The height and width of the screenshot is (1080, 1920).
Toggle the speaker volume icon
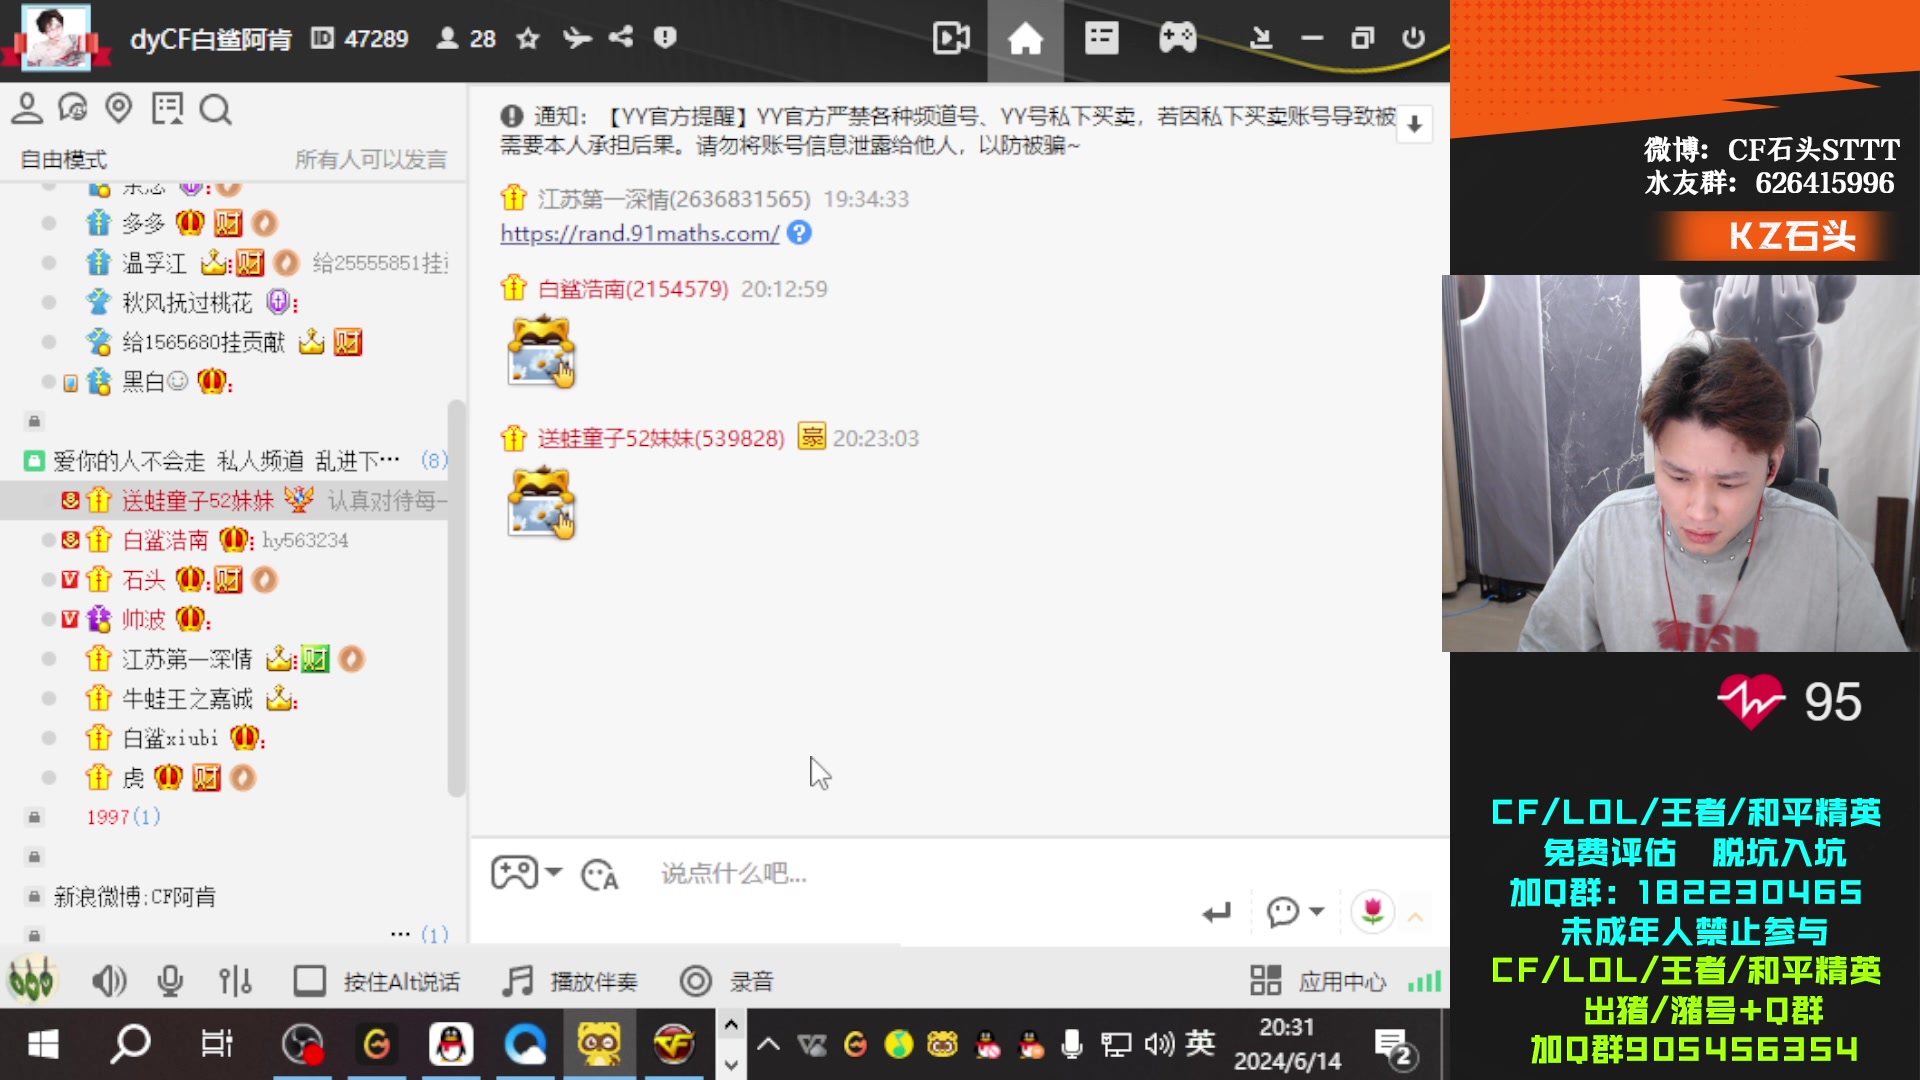pos(110,980)
